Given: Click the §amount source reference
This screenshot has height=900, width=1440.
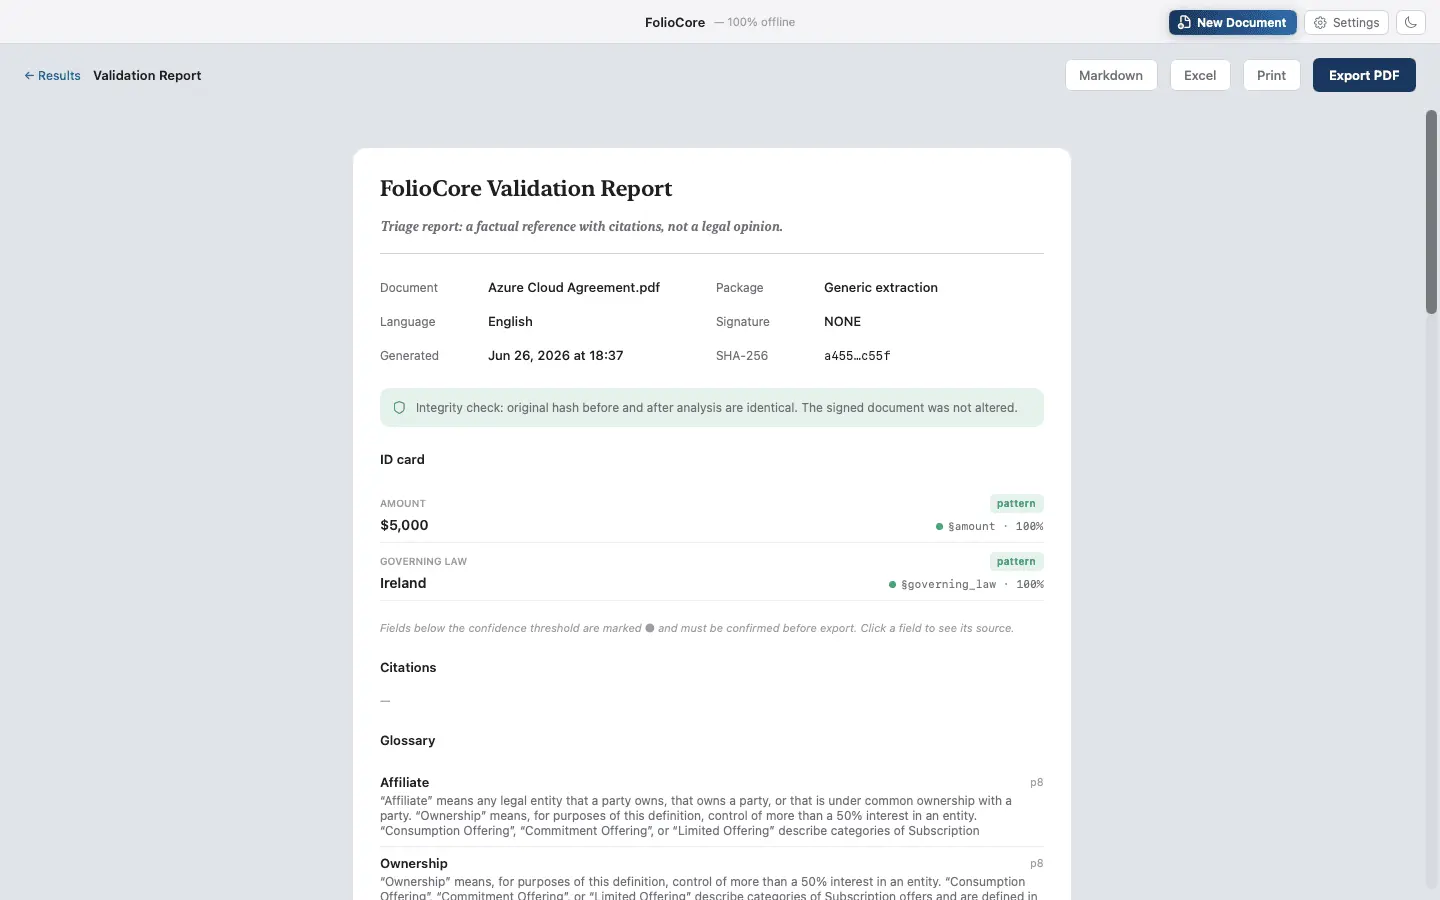Looking at the screenshot, I should [x=971, y=526].
